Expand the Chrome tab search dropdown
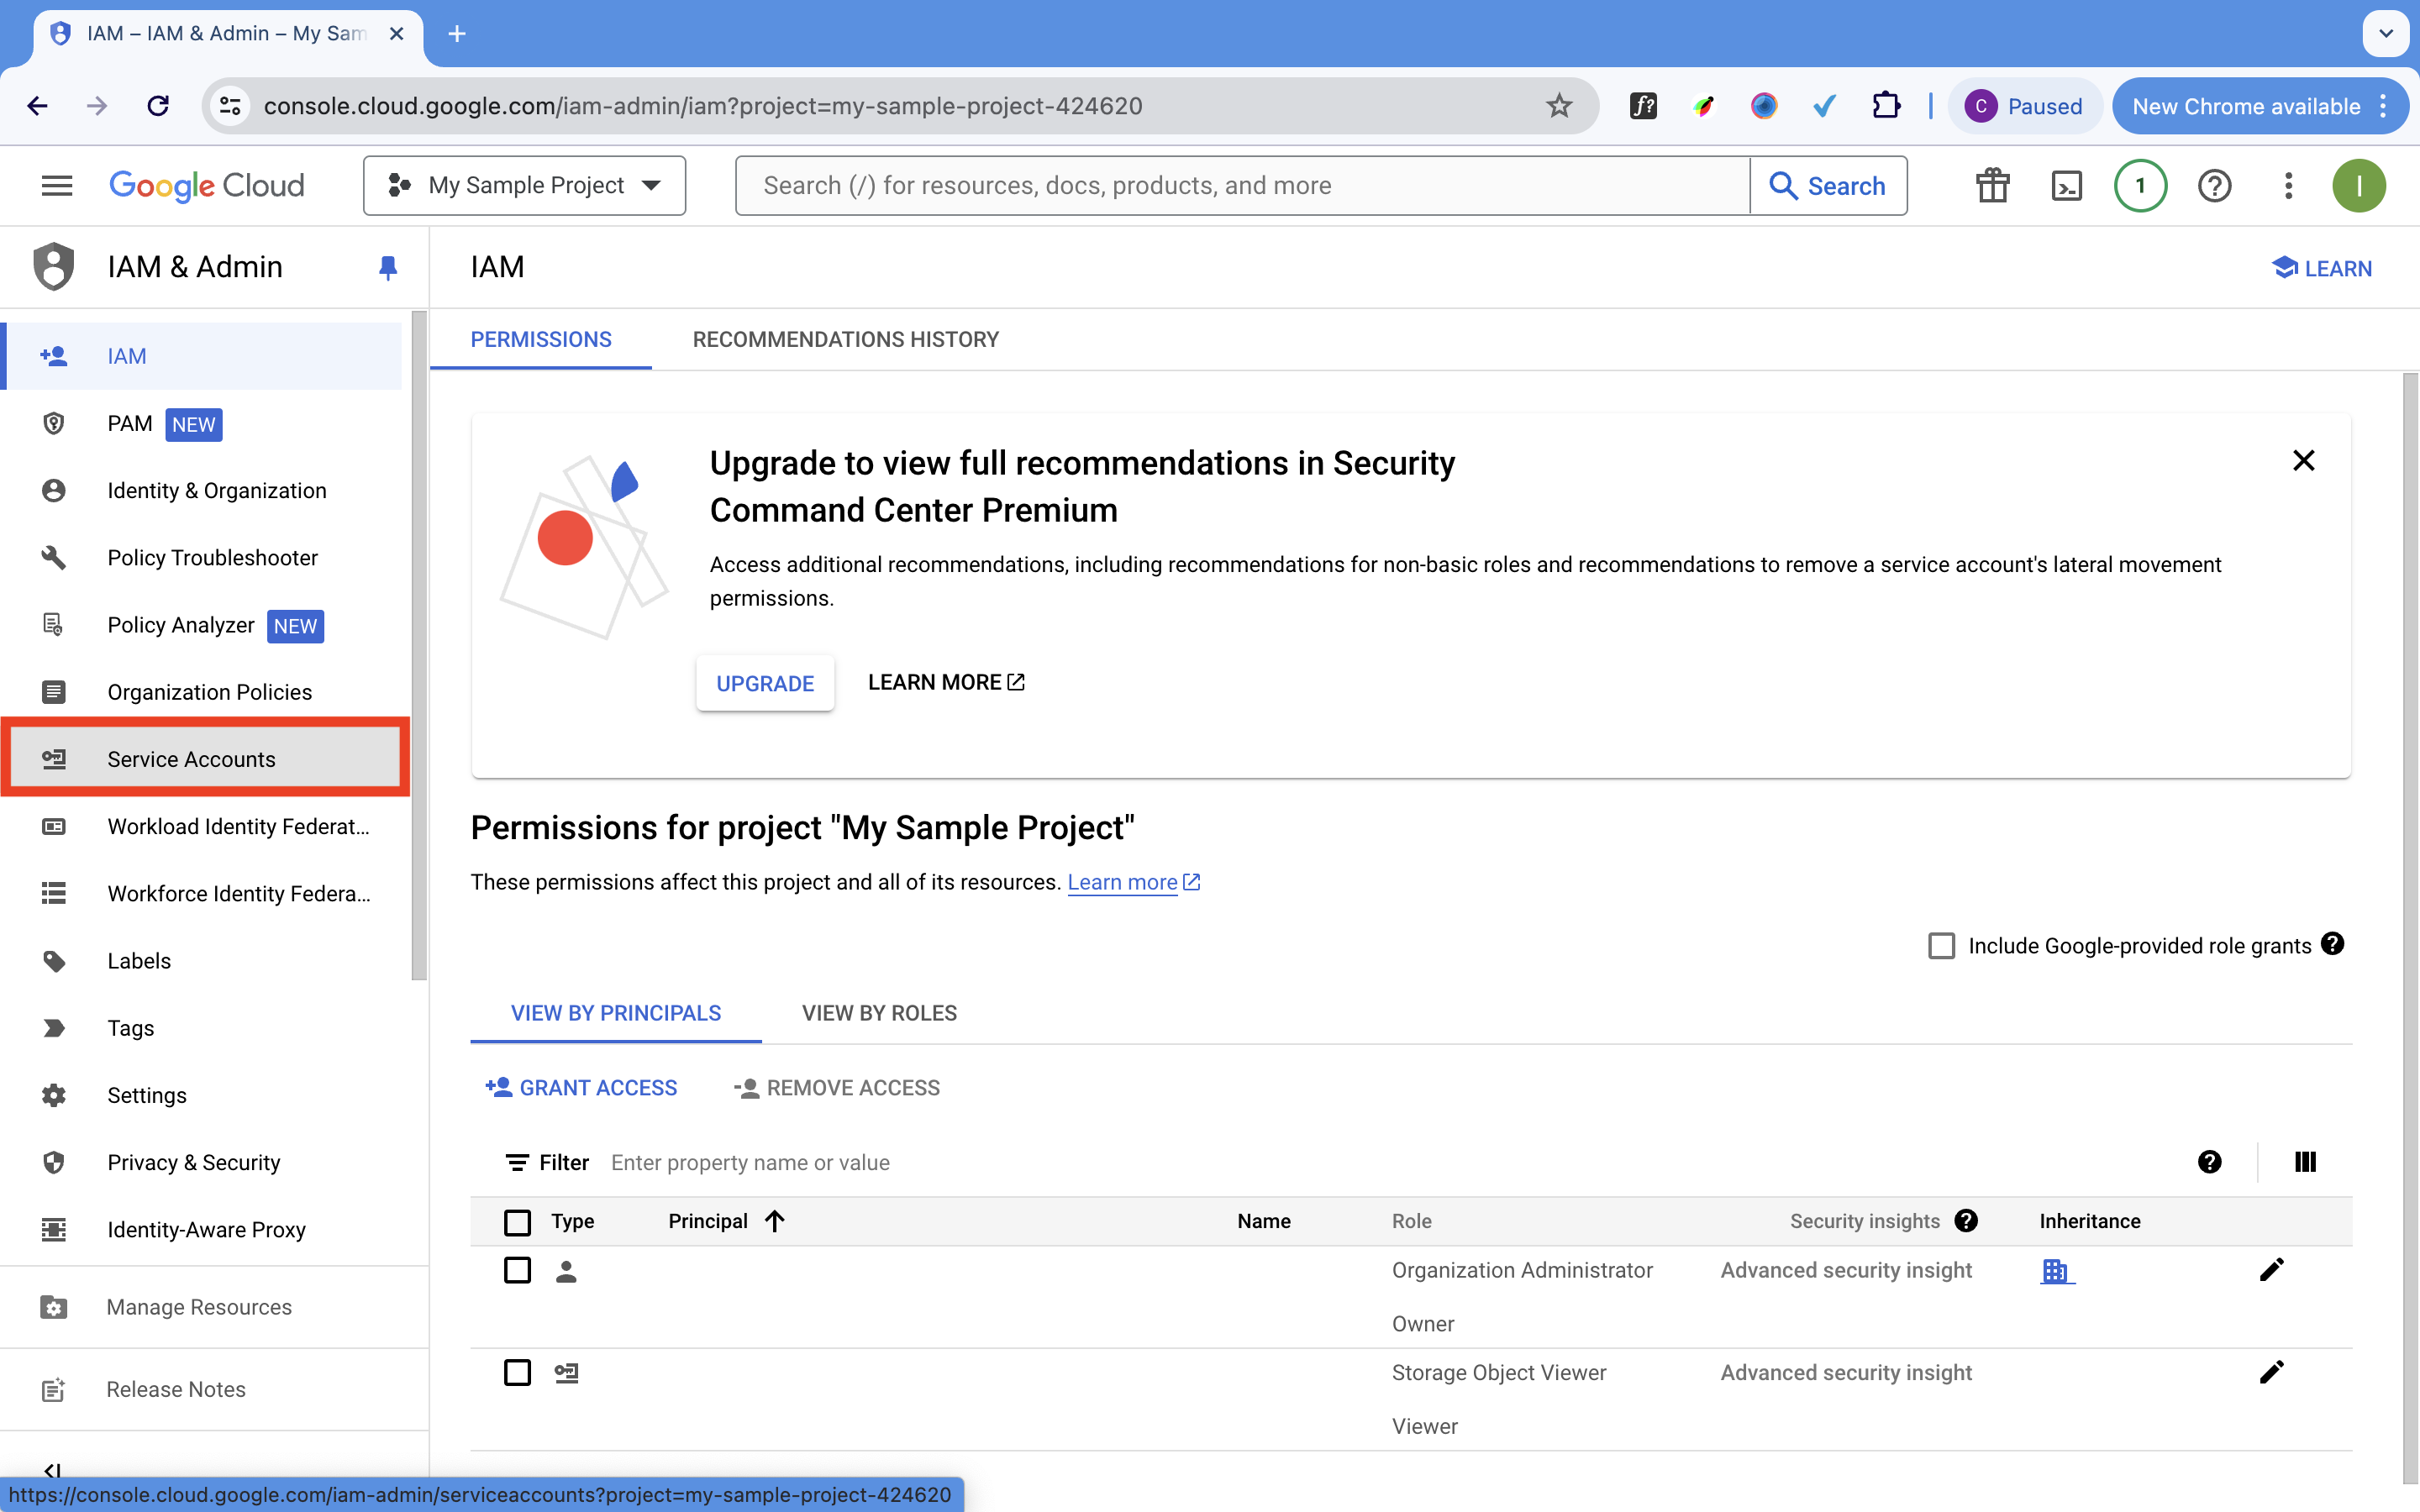The height and width of the screenshot is (1512, 2420). click(x=2386, y=34)
